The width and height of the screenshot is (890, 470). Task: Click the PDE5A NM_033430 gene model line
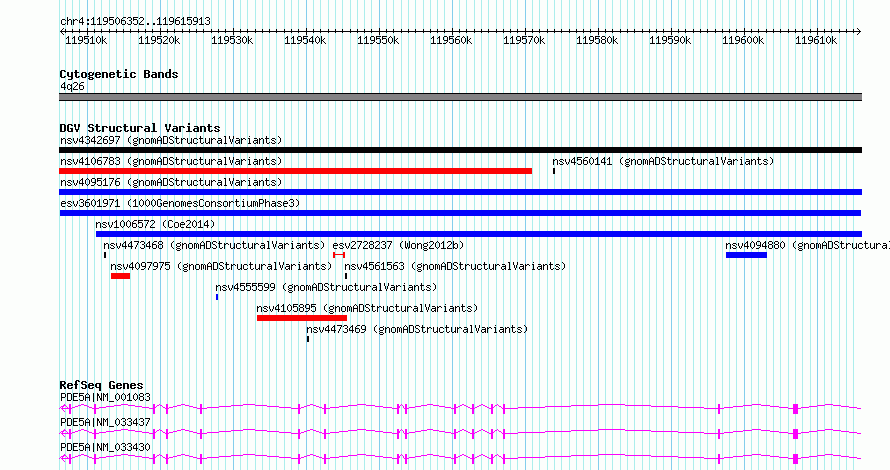coord(460,458)
